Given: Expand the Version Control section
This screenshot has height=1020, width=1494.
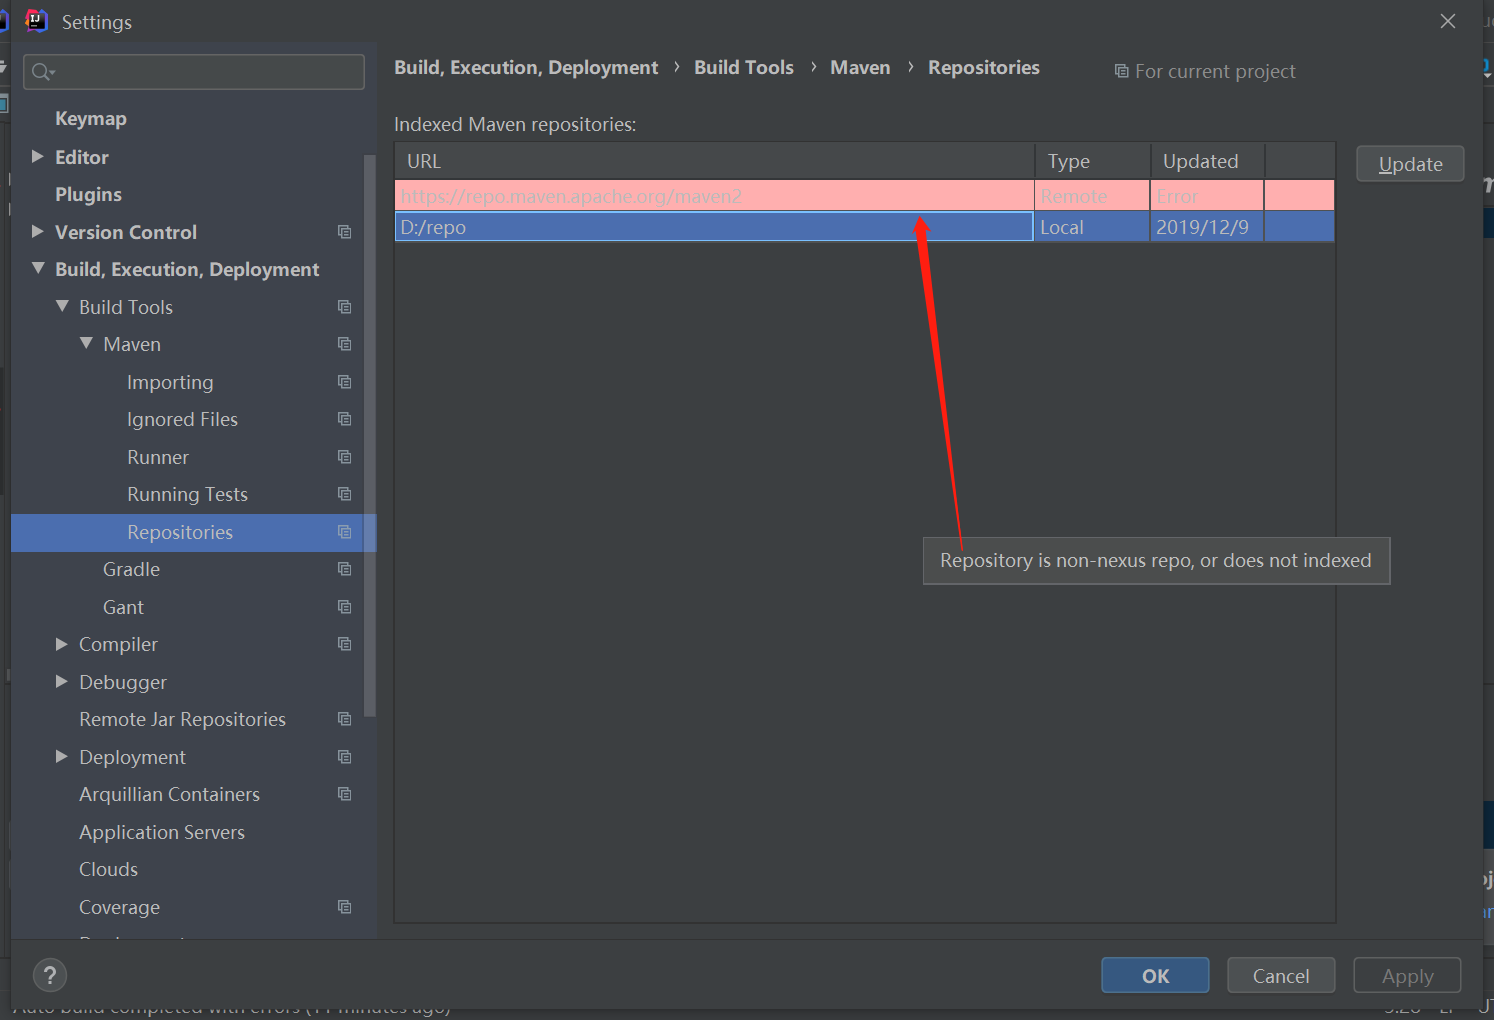Looking at the screenshot, I should [38, 231].
